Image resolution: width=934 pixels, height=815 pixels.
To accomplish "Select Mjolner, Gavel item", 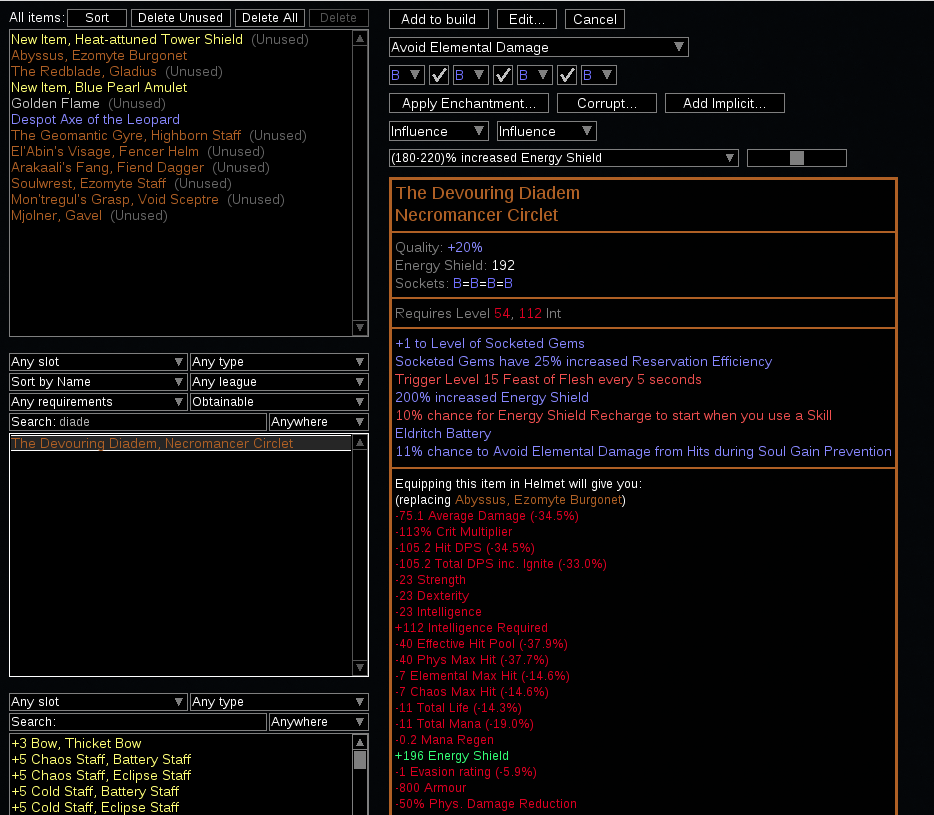I will pyautogui.click(x=181, y=216).
